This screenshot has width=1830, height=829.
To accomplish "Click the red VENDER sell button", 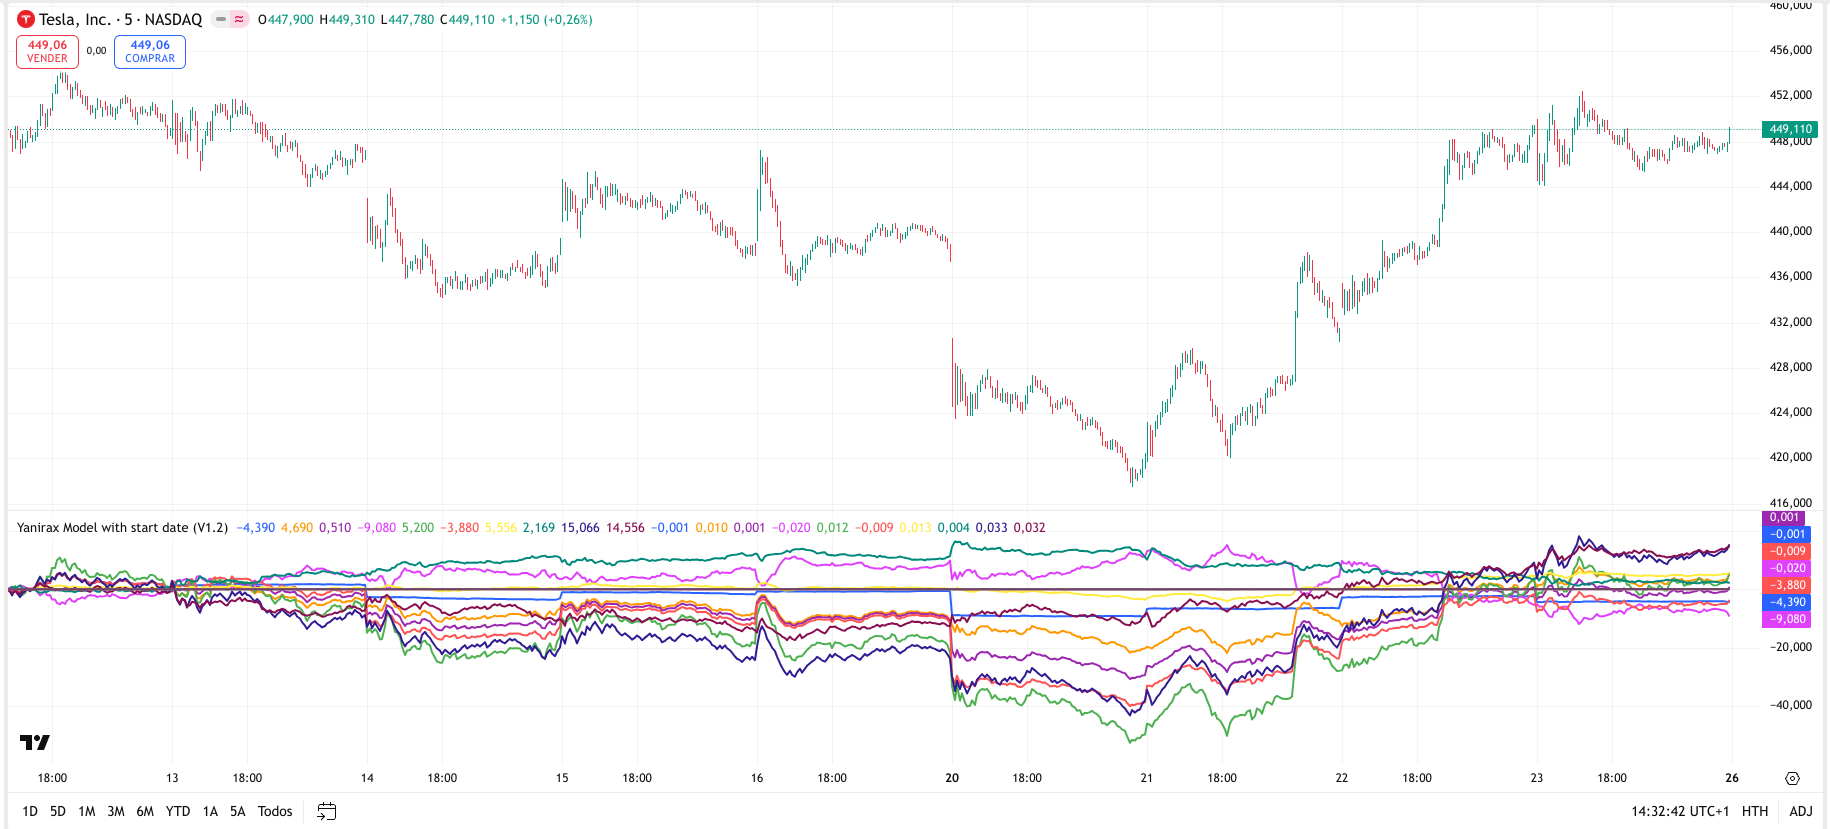I will (47, 51).
